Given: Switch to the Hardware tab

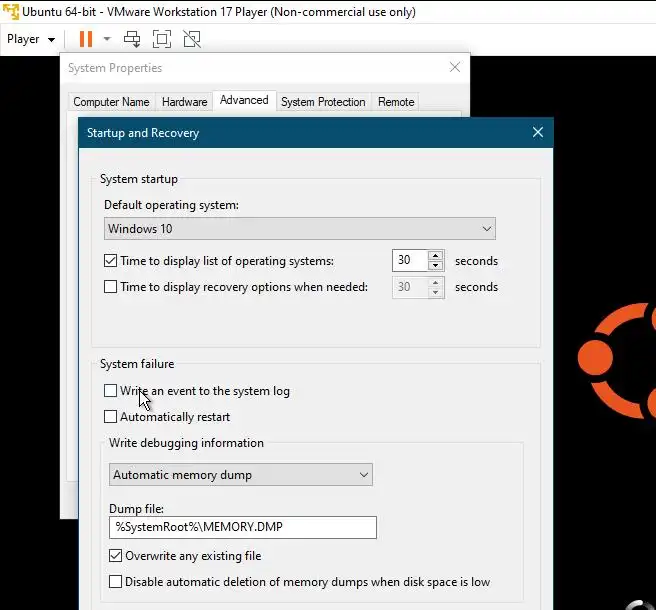Looking at the screenshot, I should coord(184,102).
